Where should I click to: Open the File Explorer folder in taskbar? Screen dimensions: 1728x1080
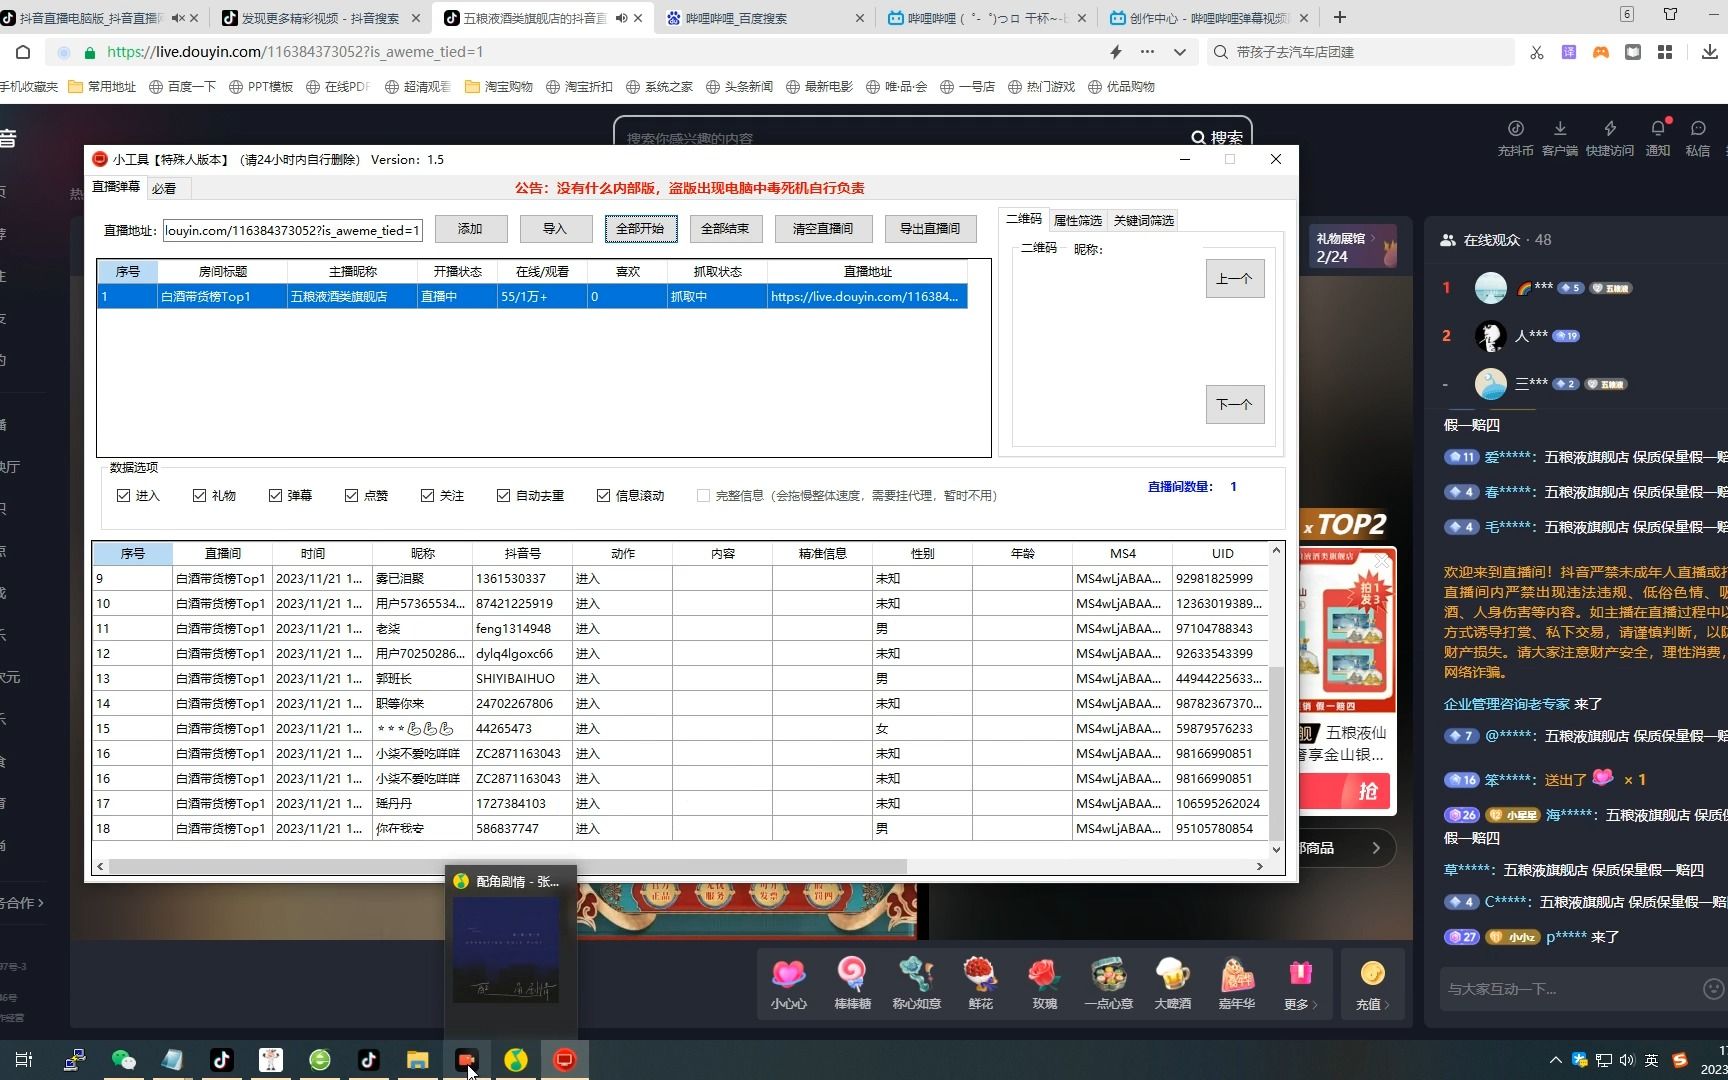pyautogui.click(x=418, y=1060)
